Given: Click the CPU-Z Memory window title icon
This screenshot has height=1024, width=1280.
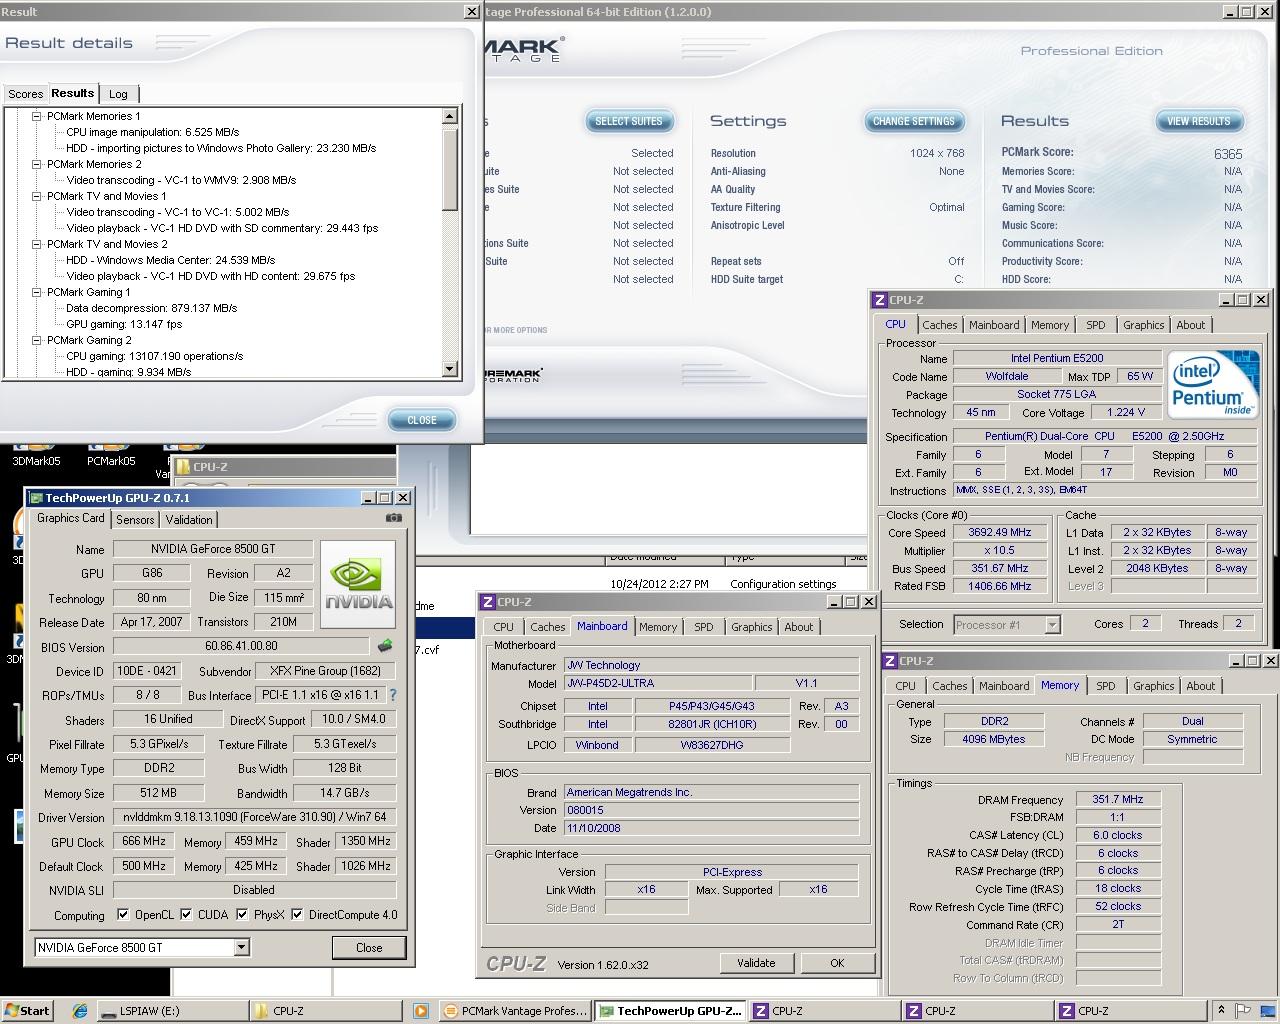Looking at the screenshot, I should click(889, 661).
